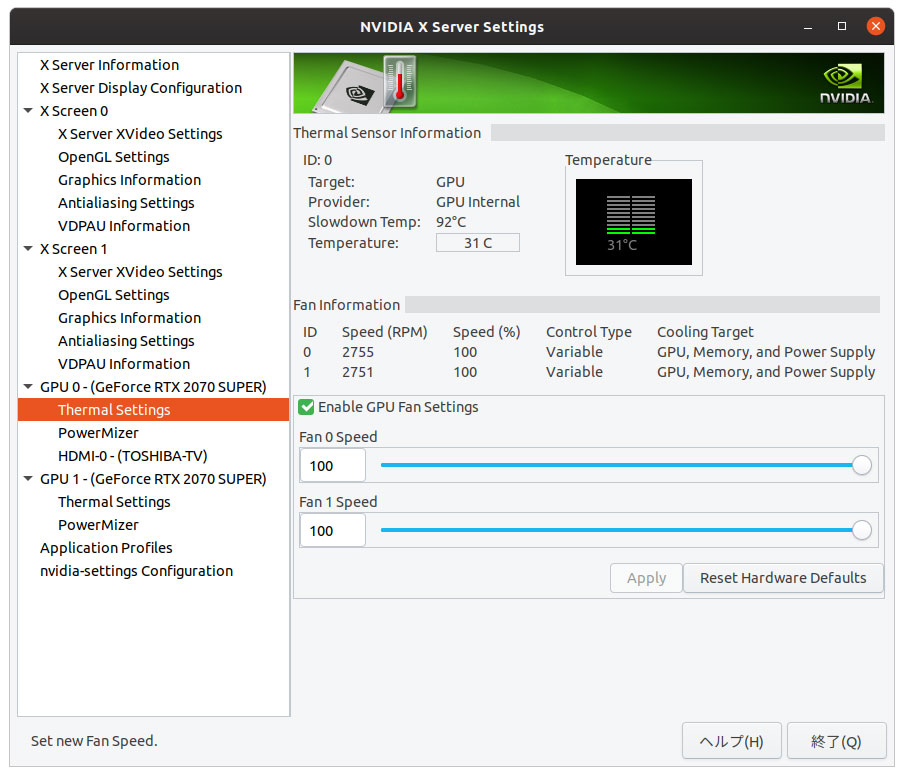Click the Cooling Target column header

click(x=705, y=332)
